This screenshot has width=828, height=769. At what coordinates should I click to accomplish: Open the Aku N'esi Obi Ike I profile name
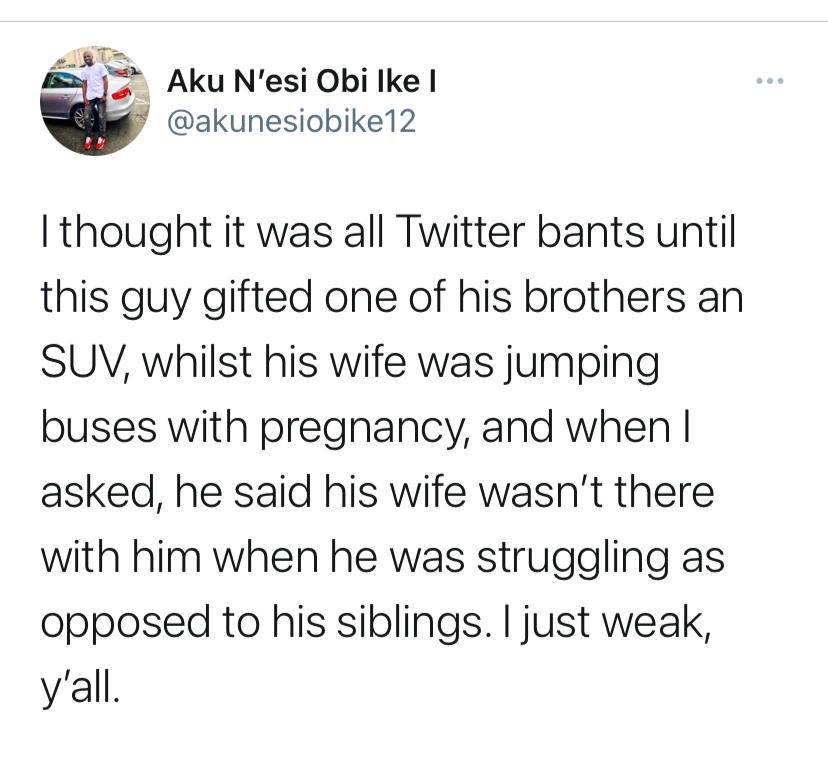coord(302,82)
